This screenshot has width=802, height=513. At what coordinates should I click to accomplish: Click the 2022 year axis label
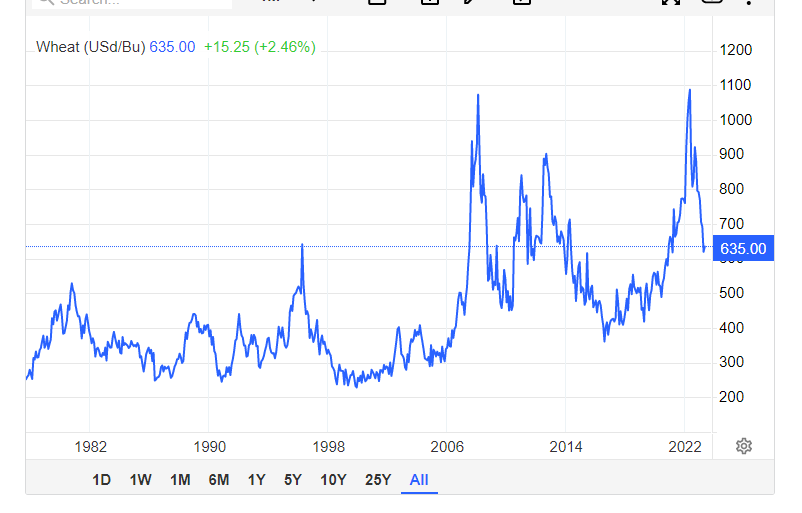tap(685, 447)
